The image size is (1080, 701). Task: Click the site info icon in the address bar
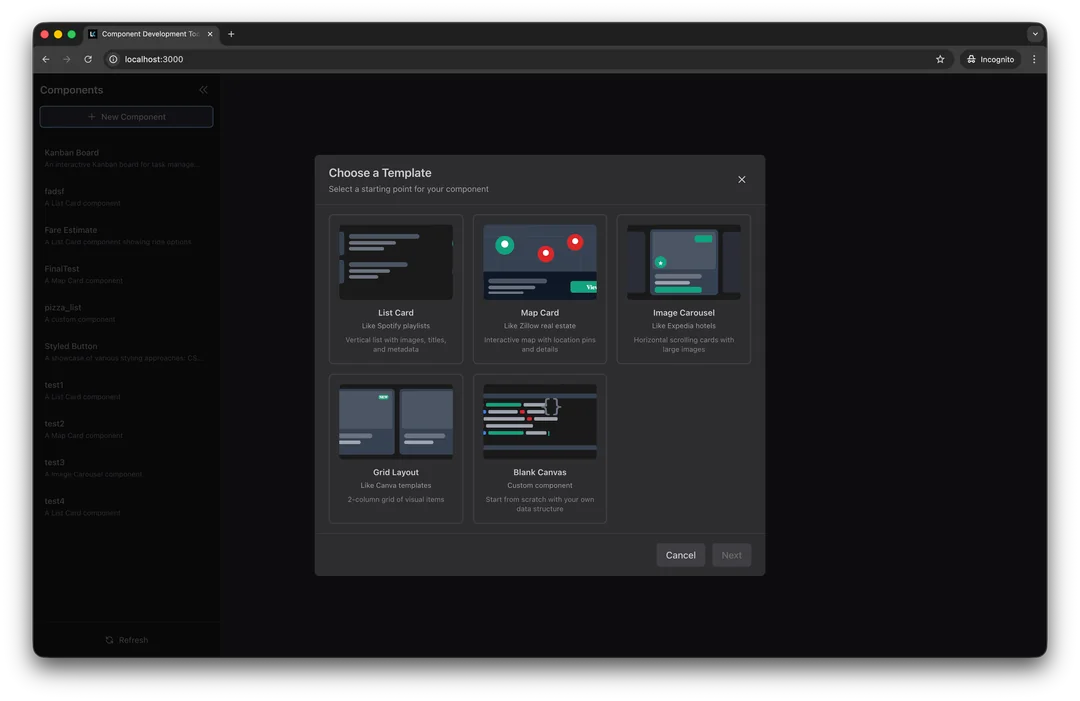(114, 59)
